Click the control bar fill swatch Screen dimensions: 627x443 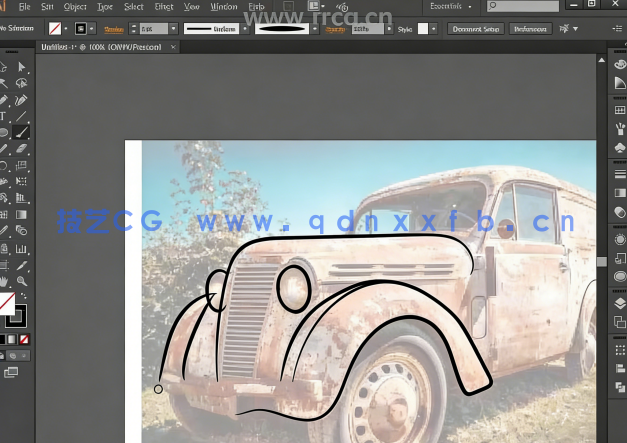coord(55,29)
